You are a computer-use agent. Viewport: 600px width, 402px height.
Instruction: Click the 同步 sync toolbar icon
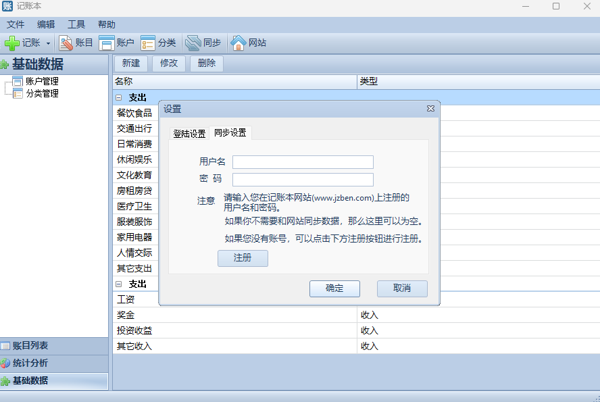click(x=193, y=43)
